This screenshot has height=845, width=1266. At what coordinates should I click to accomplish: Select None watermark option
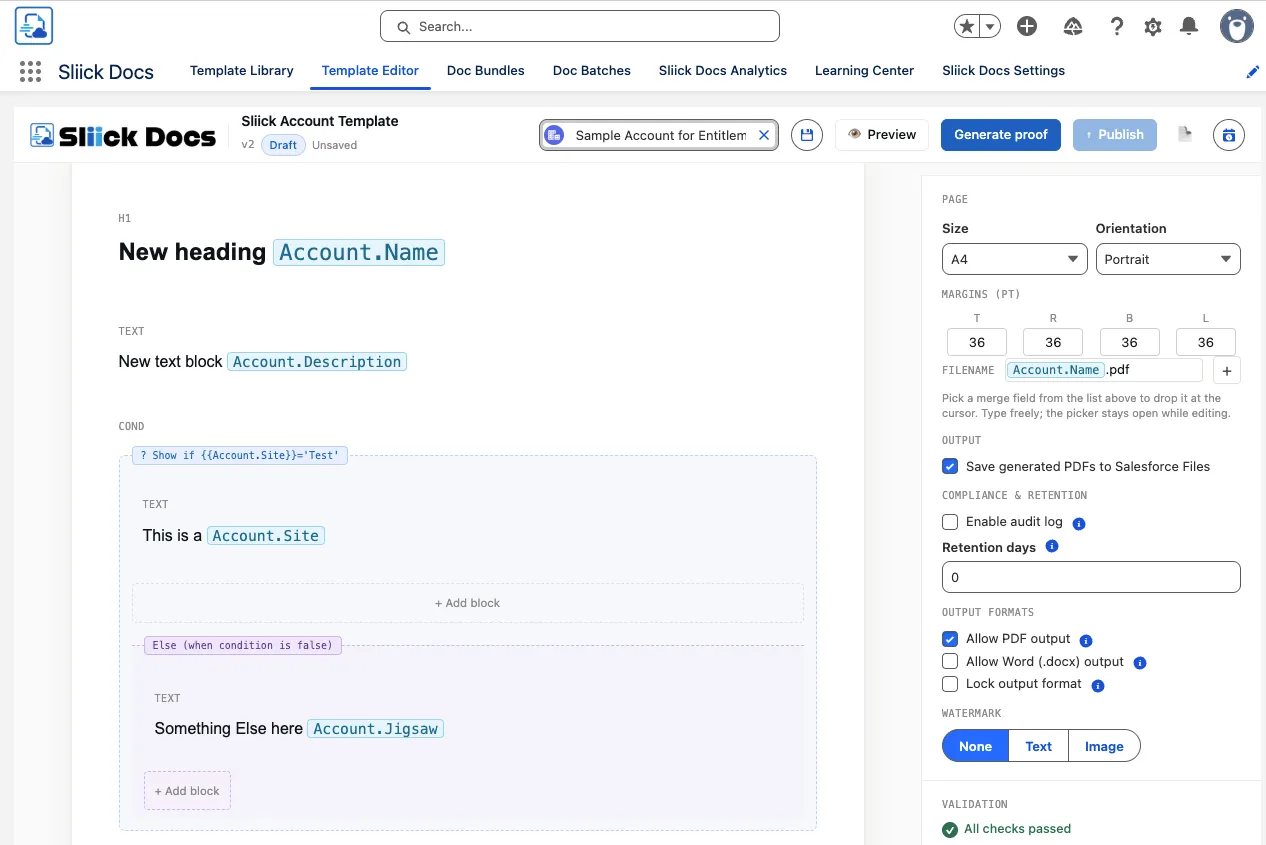[975, 746]
